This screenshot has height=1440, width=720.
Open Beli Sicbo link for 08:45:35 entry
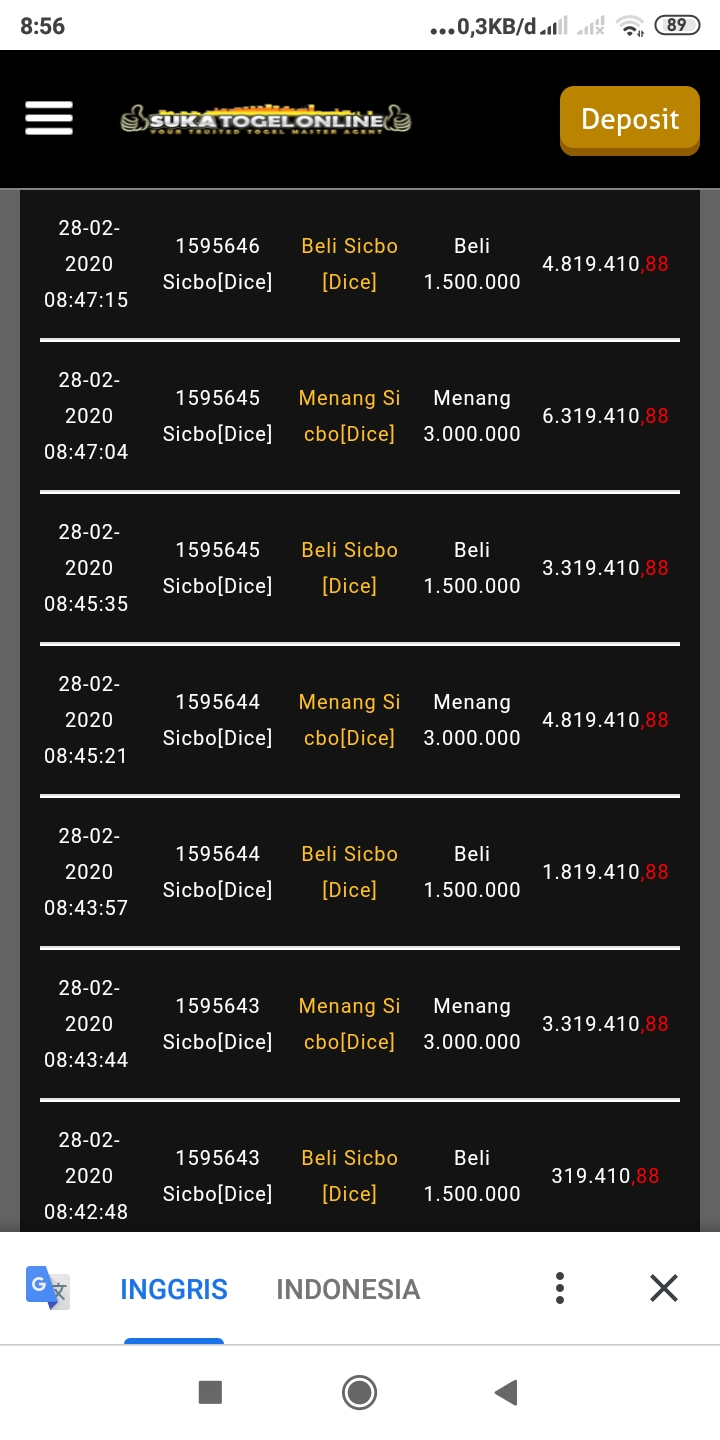coord(350,568)
